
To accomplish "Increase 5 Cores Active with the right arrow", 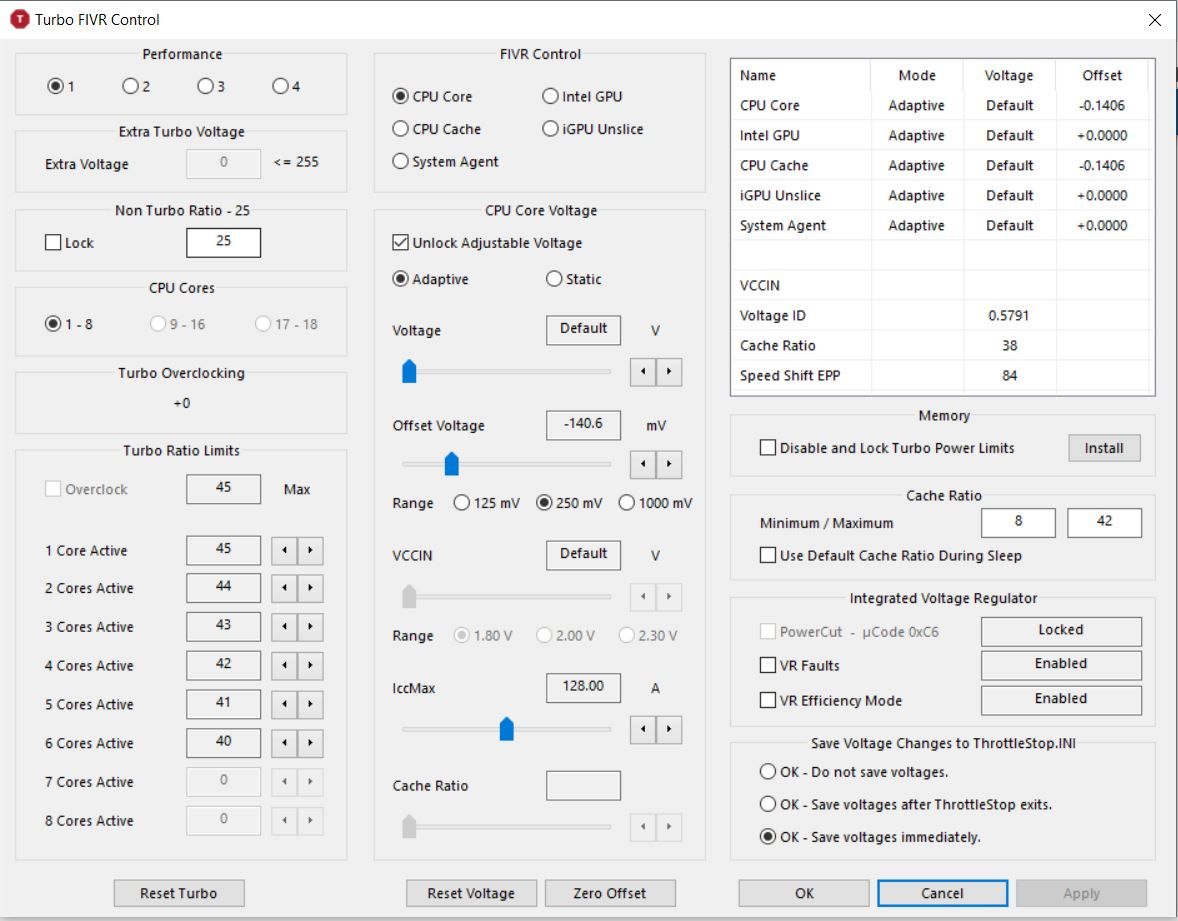I will click(x=311, y=705).
